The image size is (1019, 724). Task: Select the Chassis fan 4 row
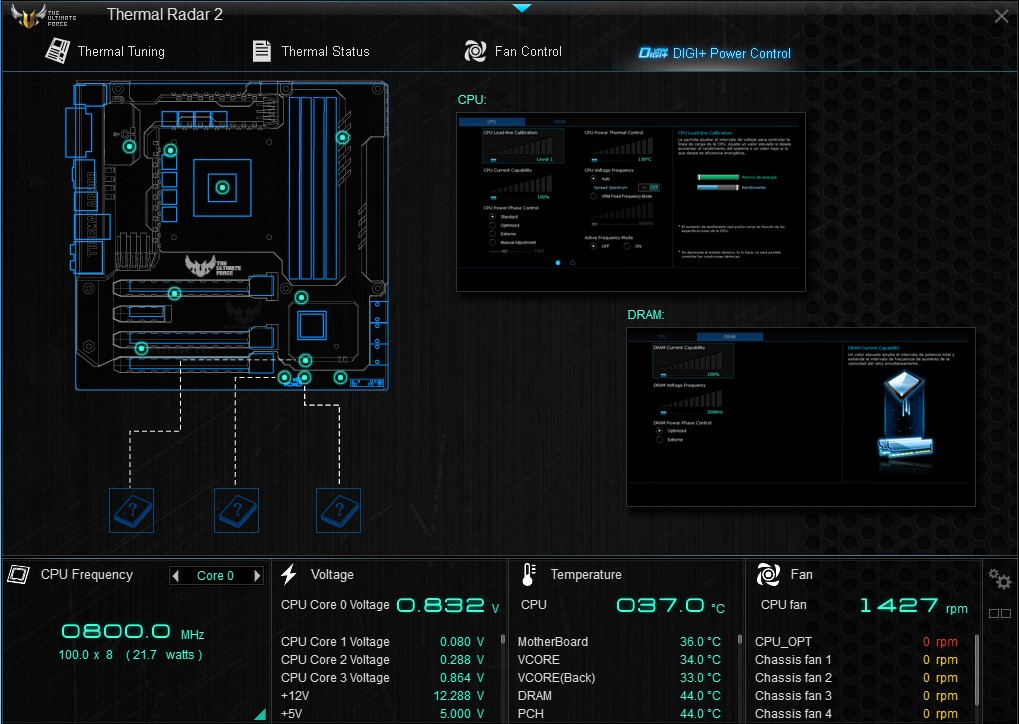[857, 714]
